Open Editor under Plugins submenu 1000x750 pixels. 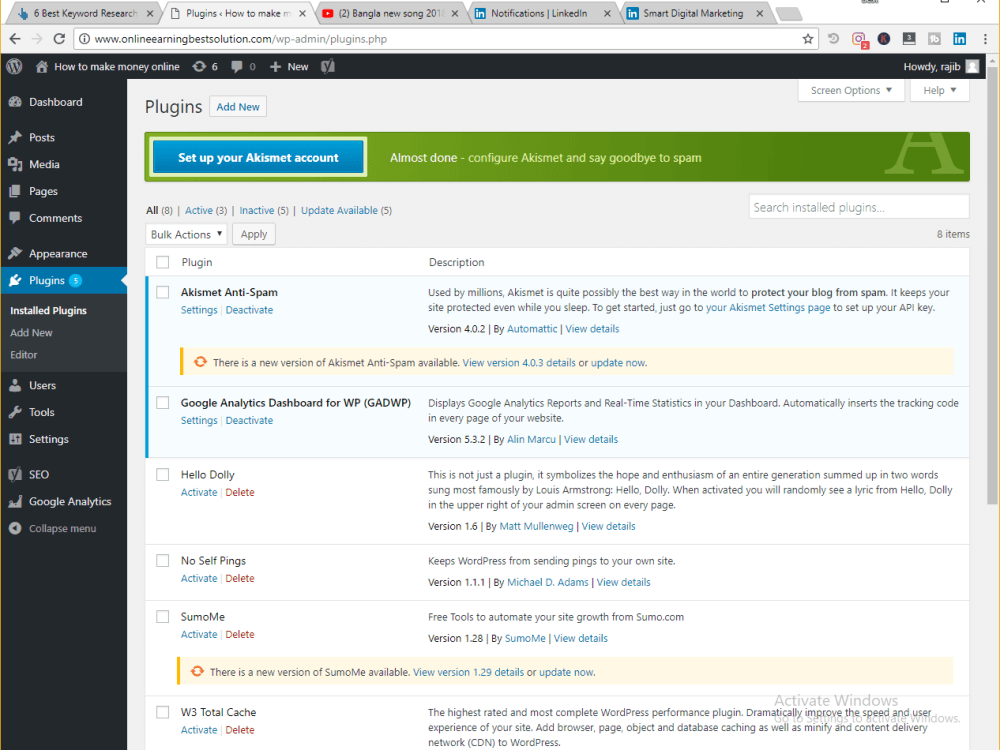click(x=24, y=355)
